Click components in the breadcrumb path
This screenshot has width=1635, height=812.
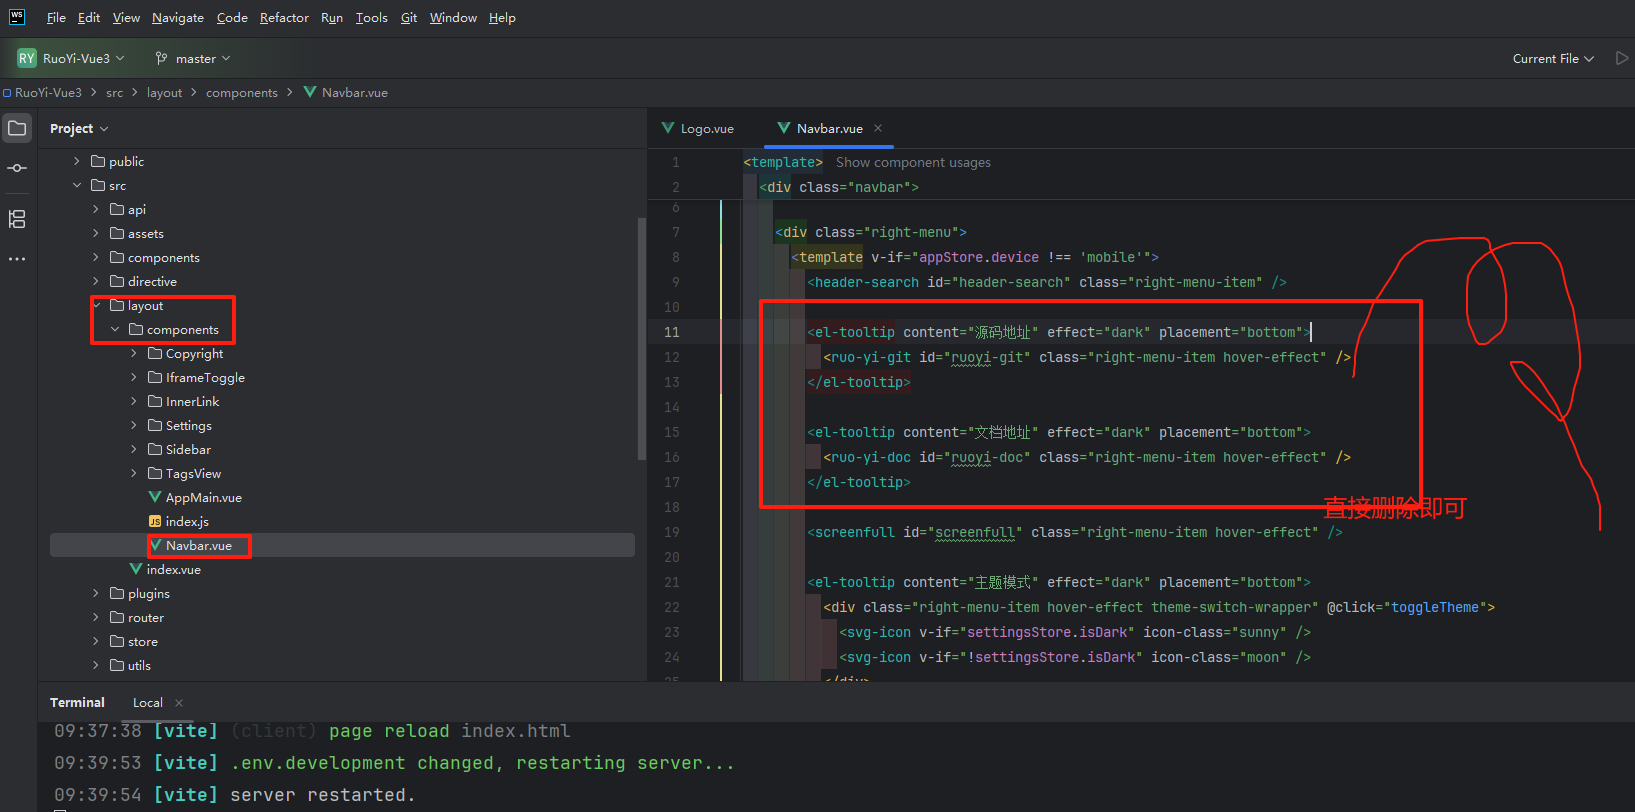[242, 92]
